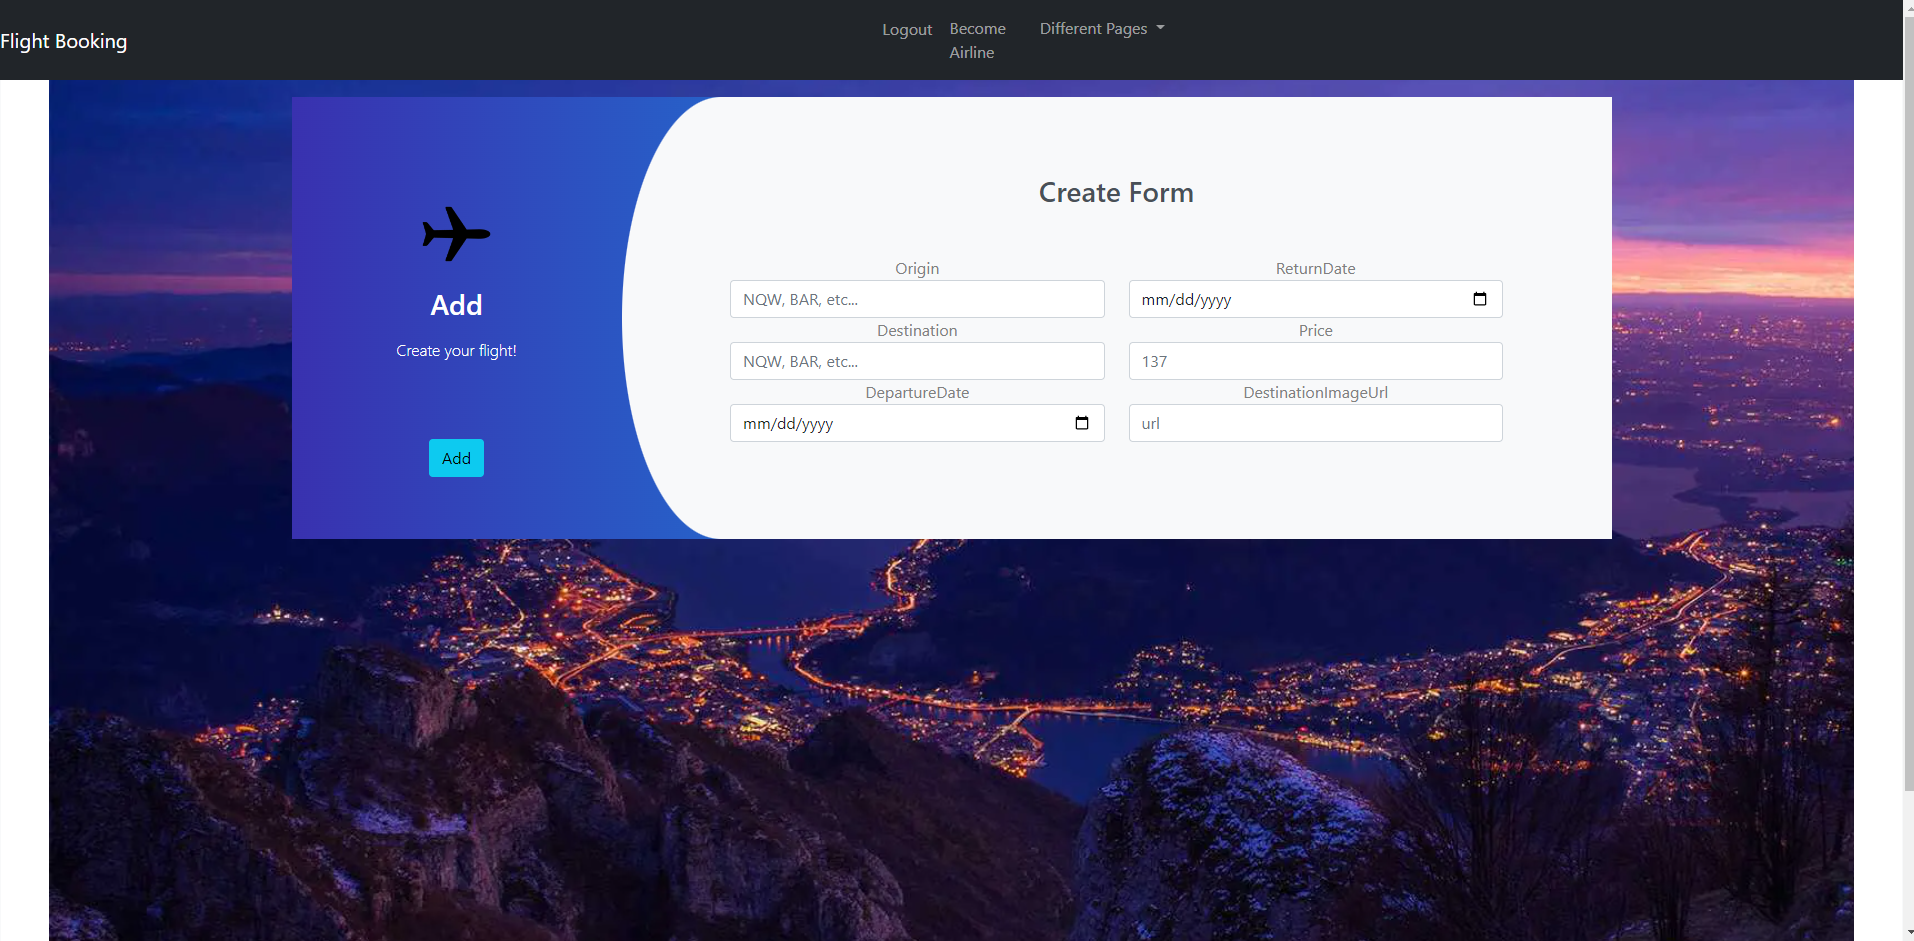The height and width of the screenshot is (941, 1914).
Task: Select the Price field showing 137
Action: pos(1314,361)
